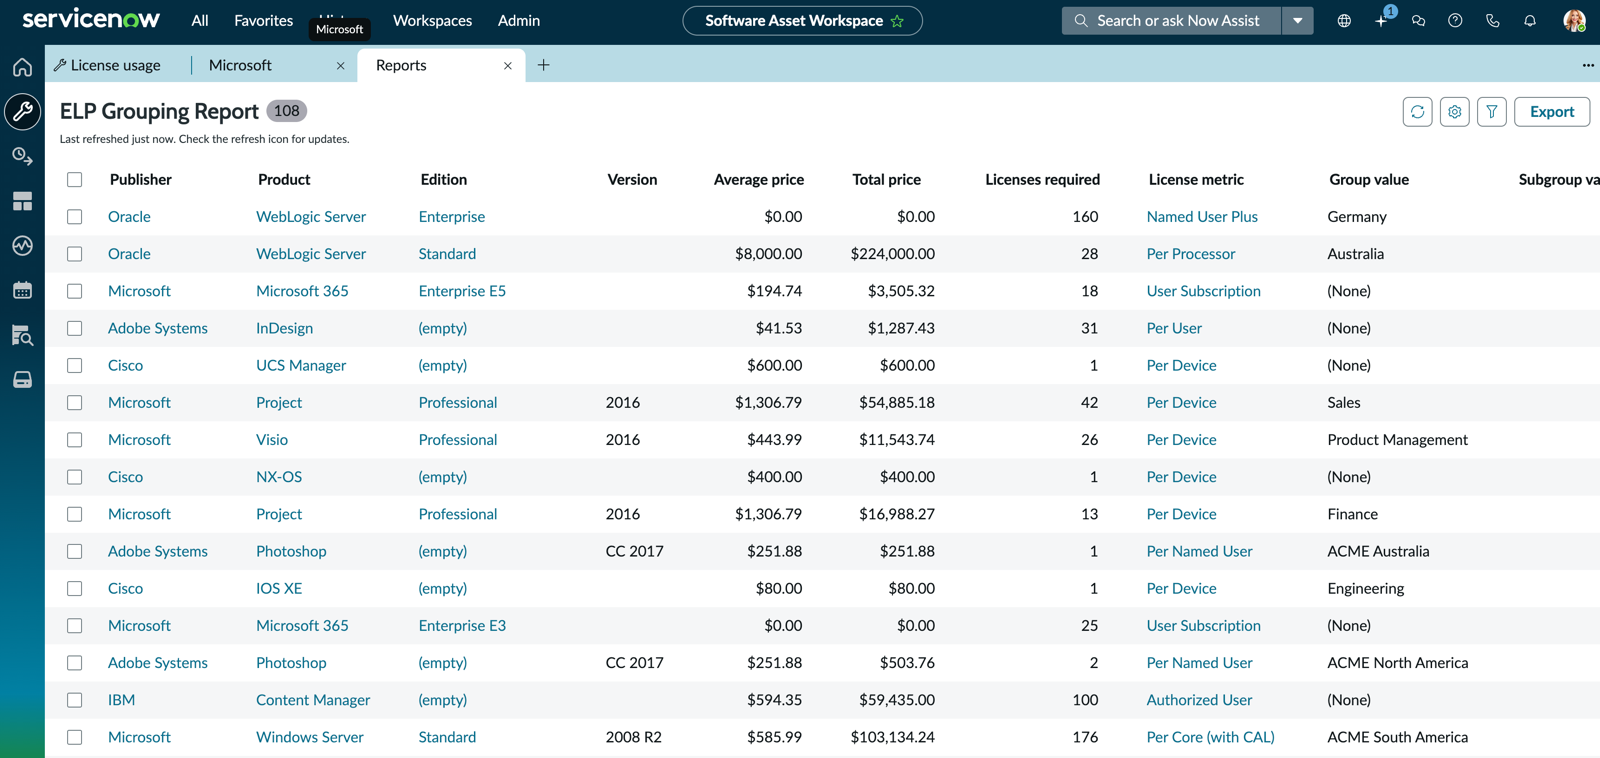Viewport: 1600px width, 758px height.
Task: Click the 108 record count badge
Action: point(287,111)
